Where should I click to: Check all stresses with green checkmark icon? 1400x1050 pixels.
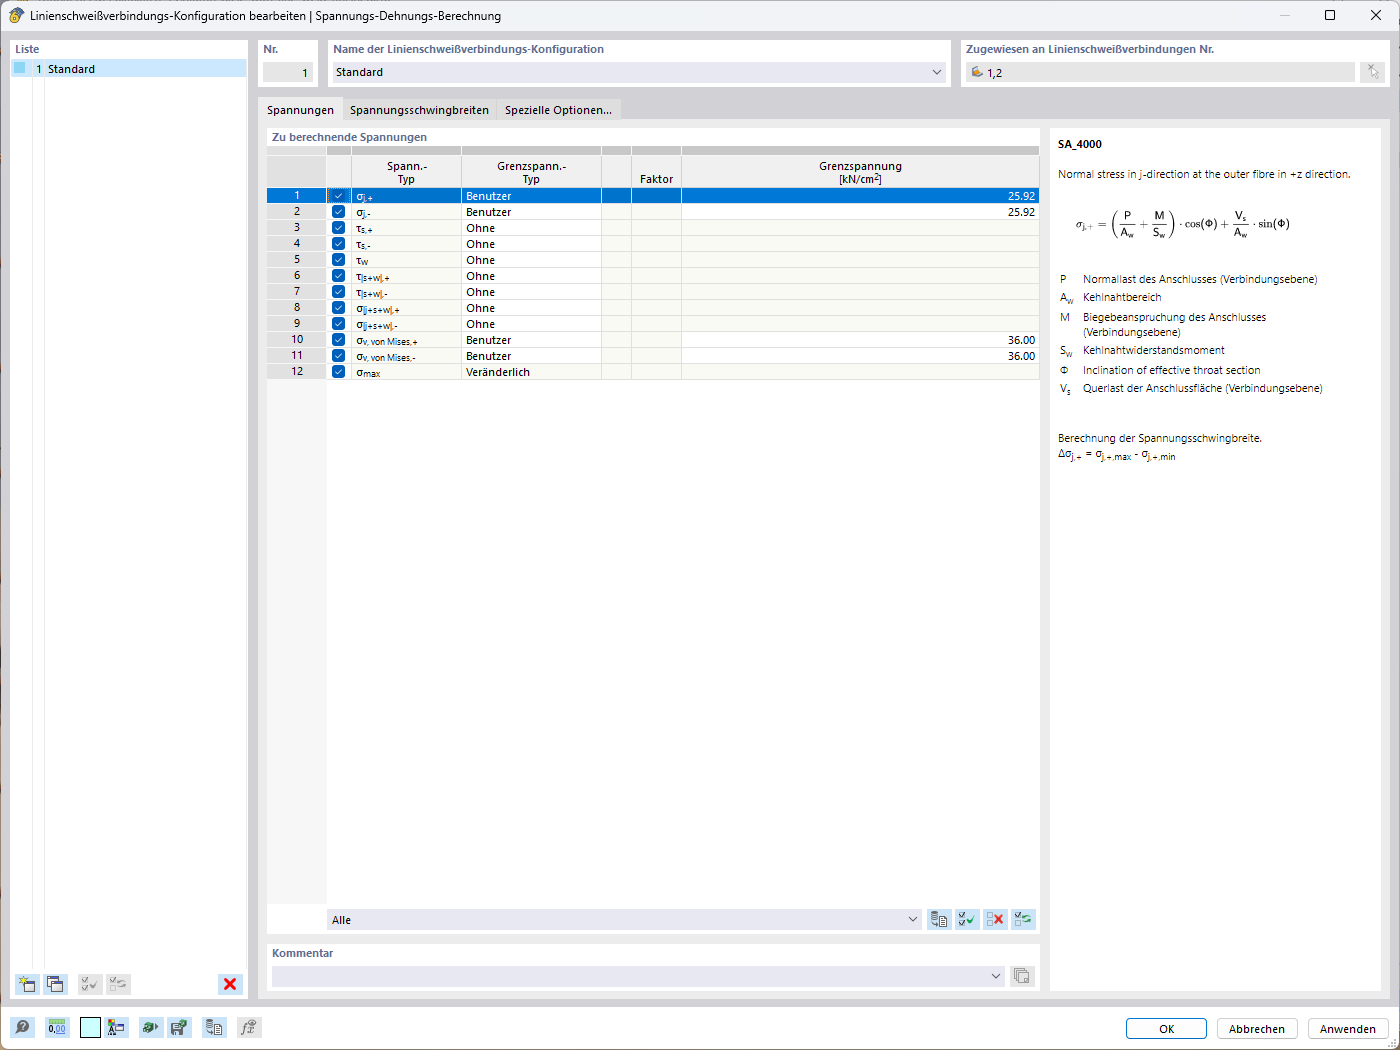(967, 919)
